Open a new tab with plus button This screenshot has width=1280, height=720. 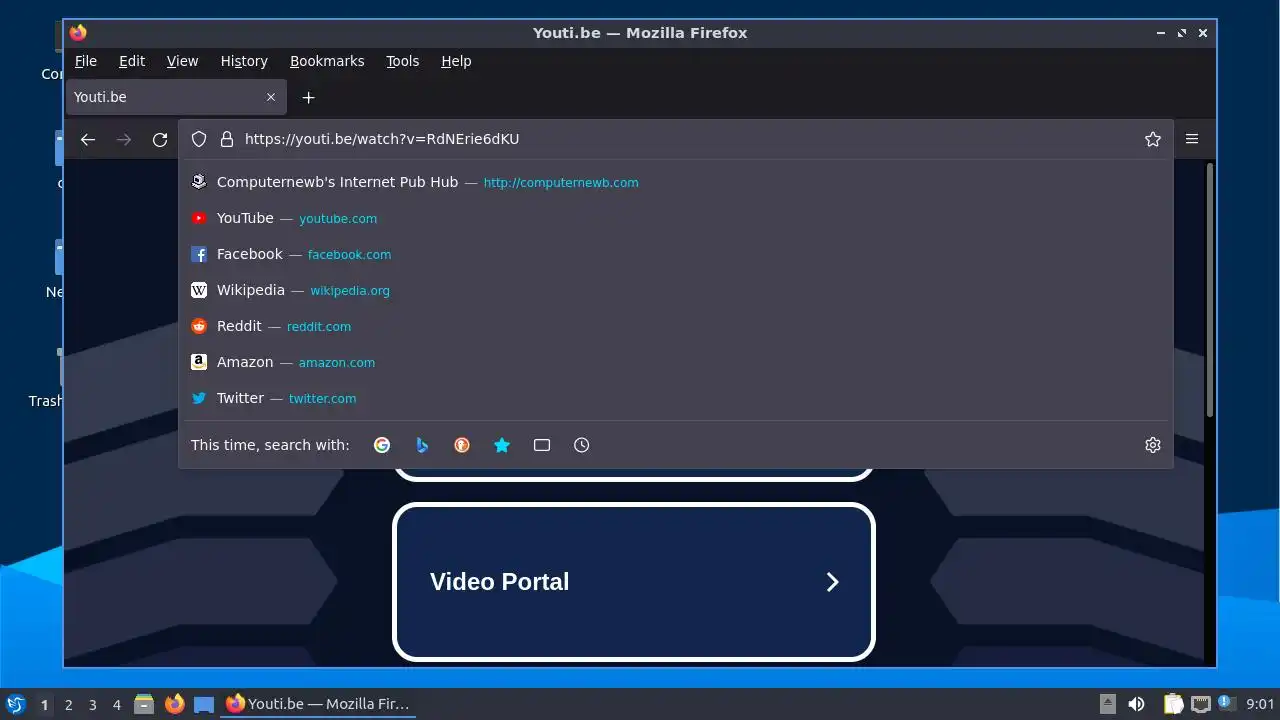click(309, 97)
